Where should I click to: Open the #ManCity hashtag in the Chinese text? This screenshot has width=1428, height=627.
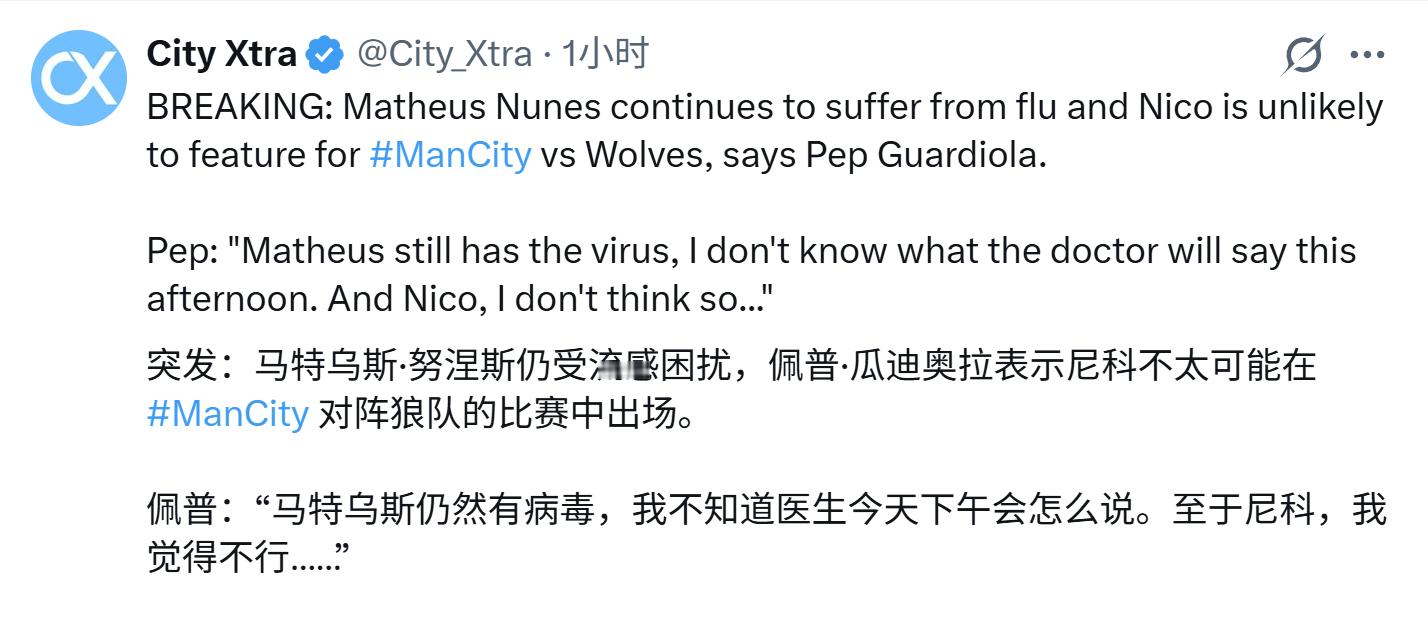226,415
